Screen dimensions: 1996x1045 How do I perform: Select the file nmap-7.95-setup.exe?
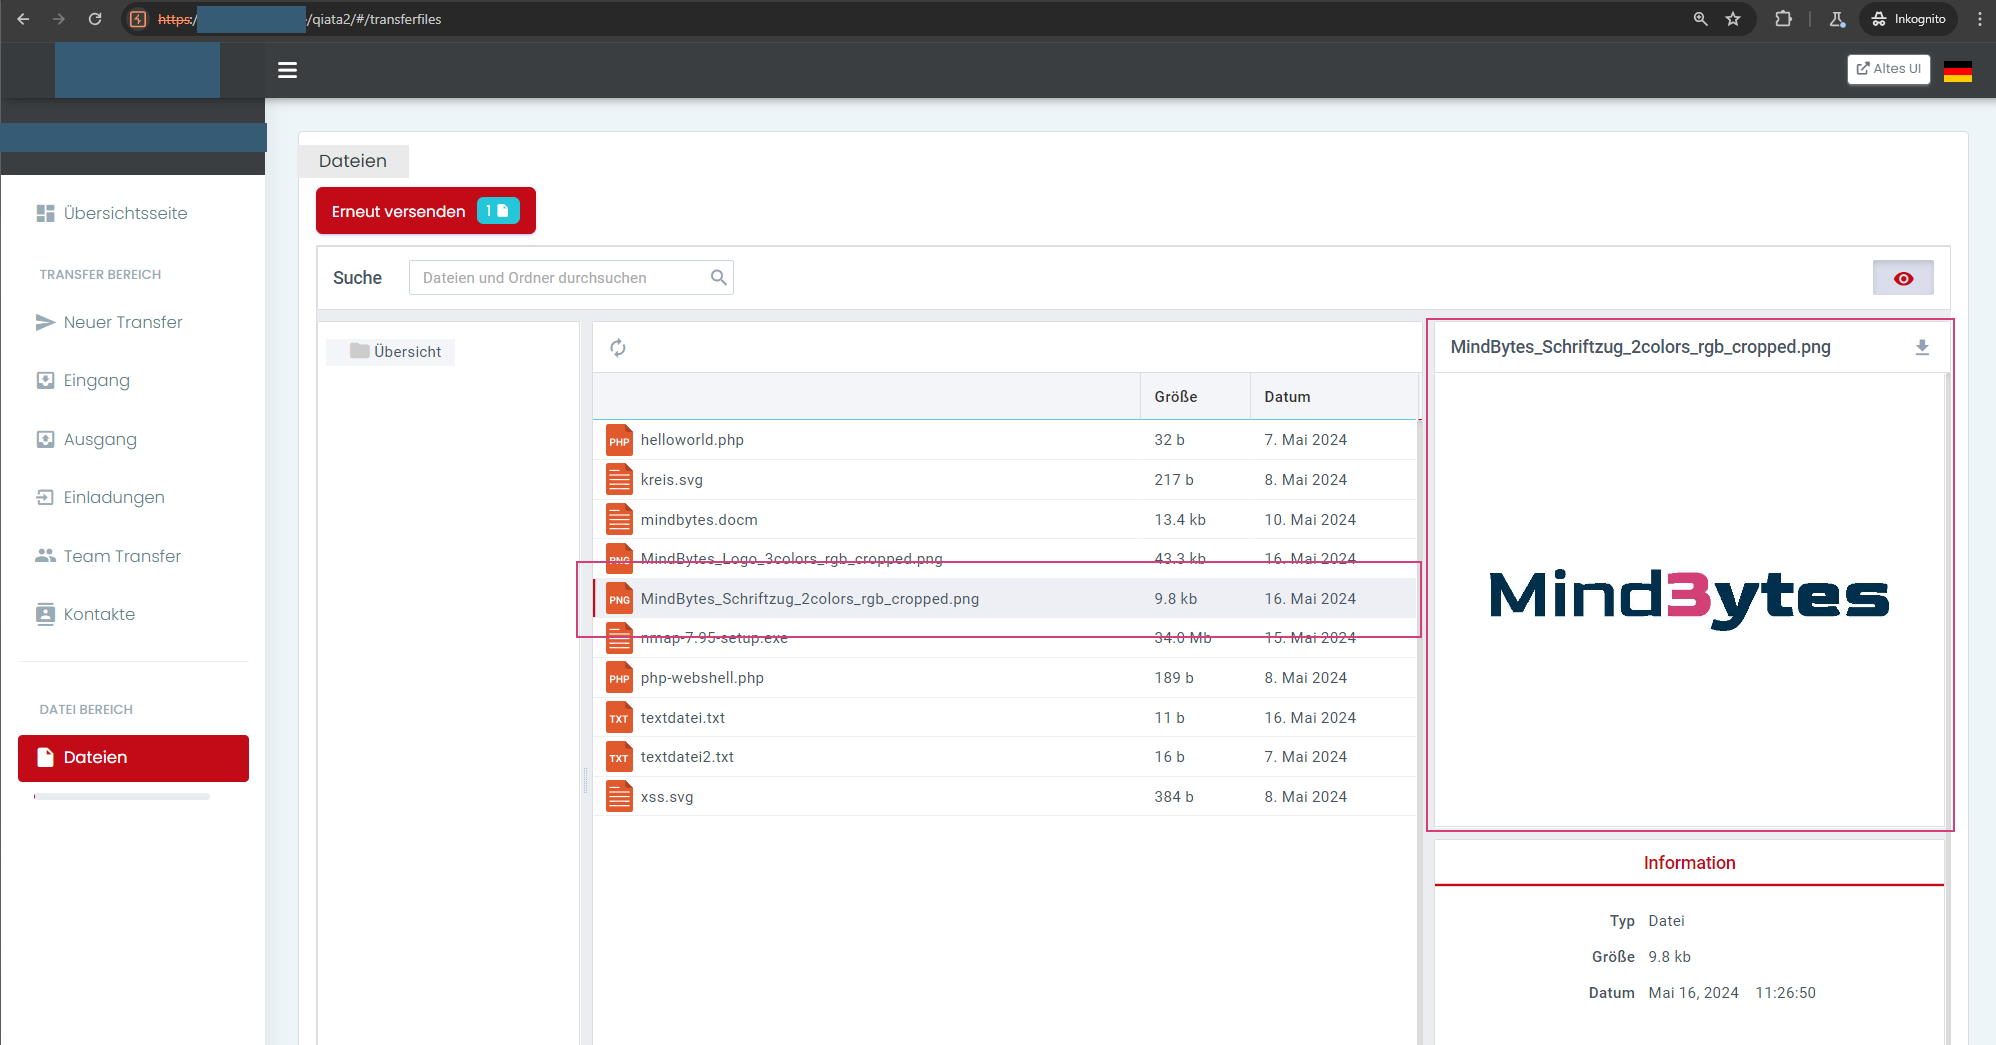[x=1006, y=638]
